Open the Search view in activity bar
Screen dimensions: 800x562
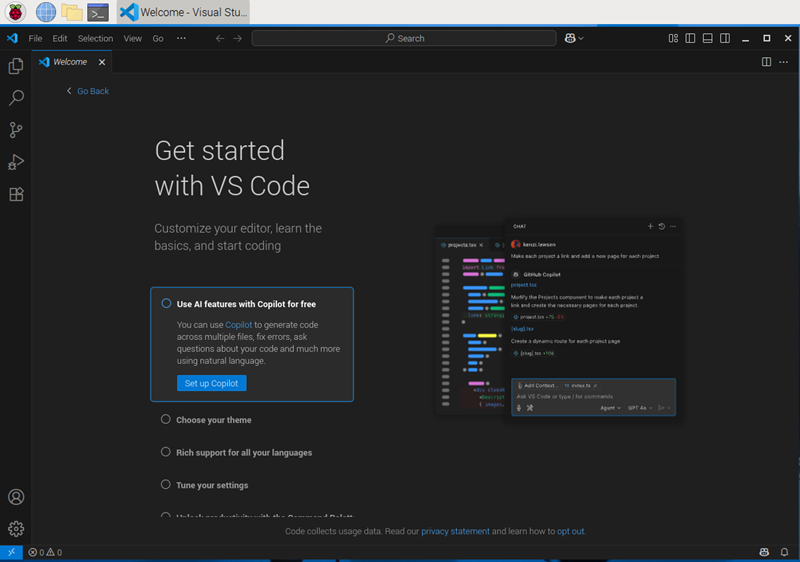(x=16, y=97)
